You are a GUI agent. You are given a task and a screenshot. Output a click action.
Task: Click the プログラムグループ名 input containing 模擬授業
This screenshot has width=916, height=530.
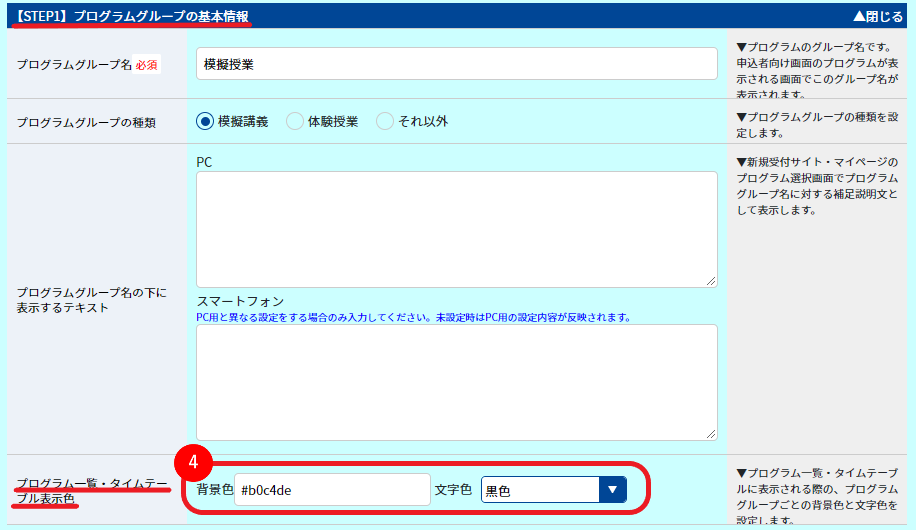(x=456, y=64)
